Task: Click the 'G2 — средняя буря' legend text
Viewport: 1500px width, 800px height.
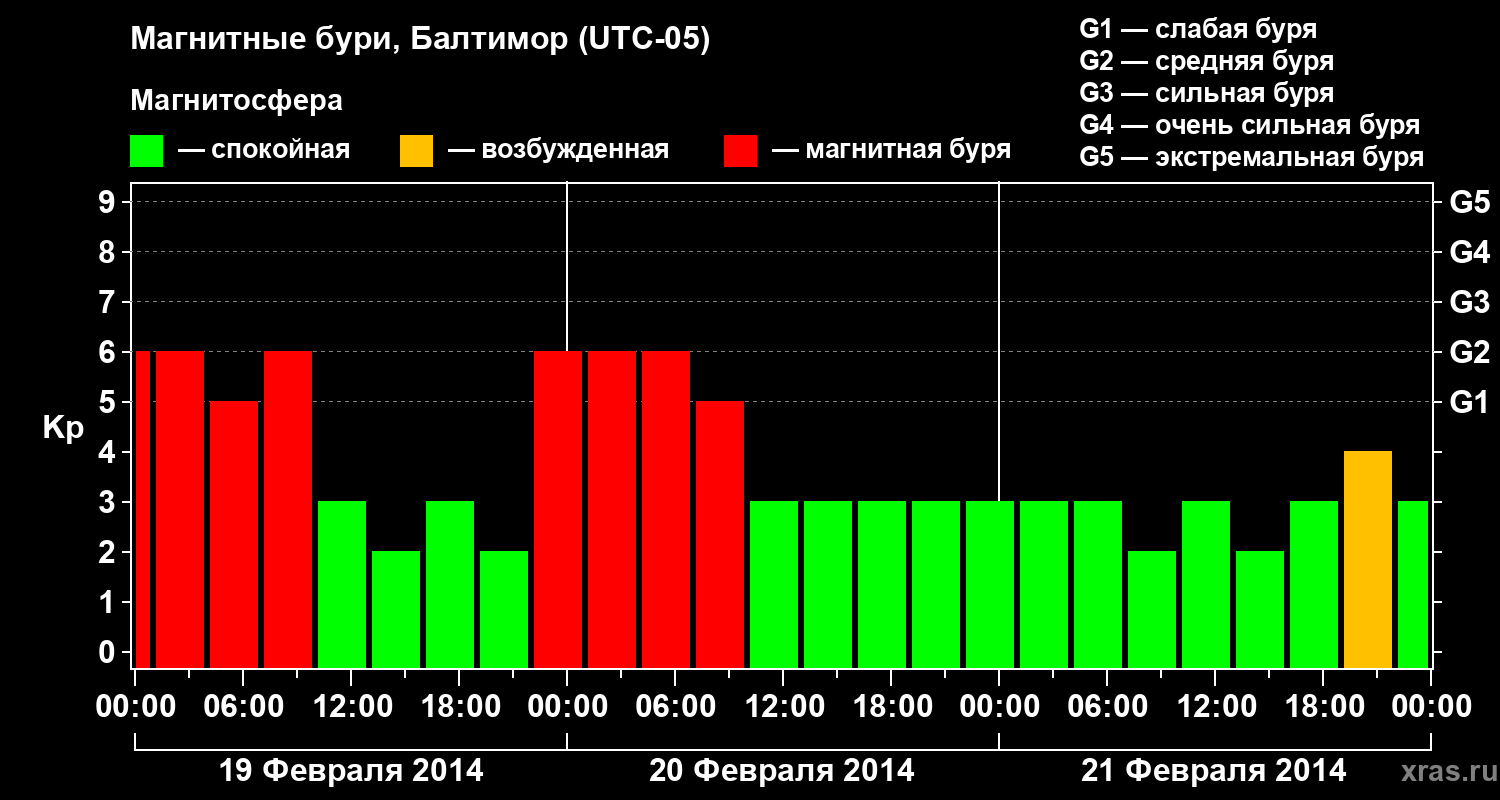Action: click(x=1207, y=61)
